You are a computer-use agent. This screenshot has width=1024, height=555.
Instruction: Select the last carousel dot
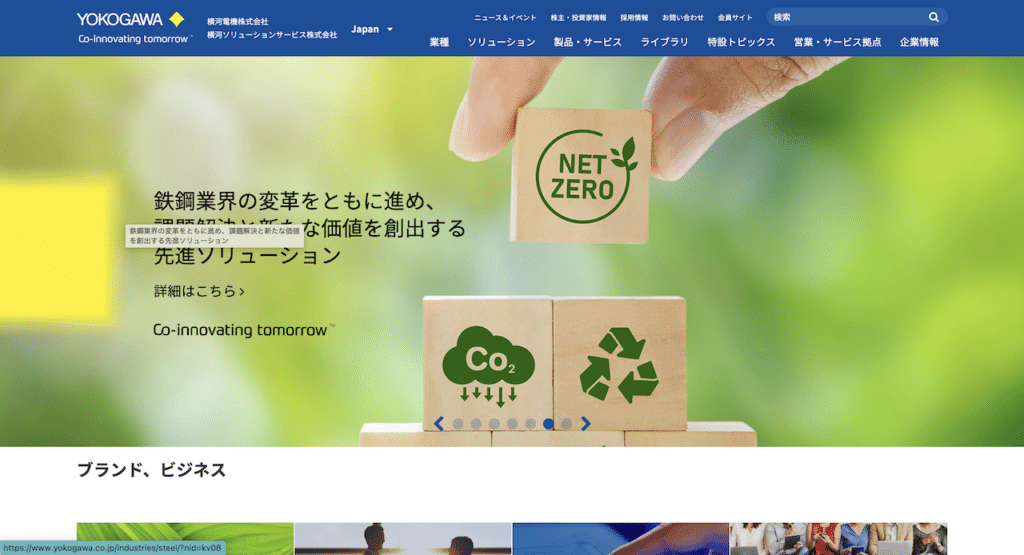click(567, 424)
